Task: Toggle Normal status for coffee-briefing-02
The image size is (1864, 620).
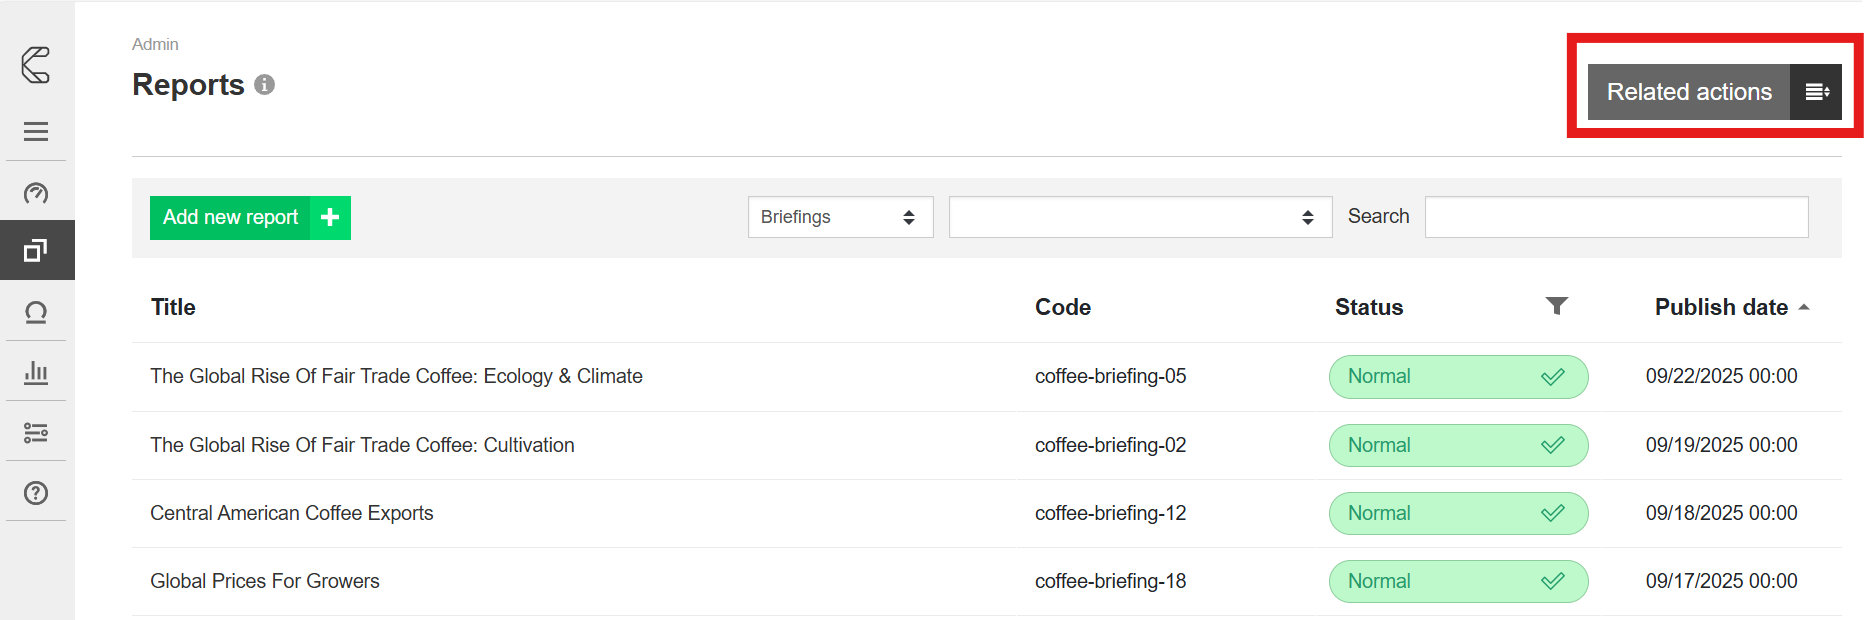Action: click(x=1457, y=445)
